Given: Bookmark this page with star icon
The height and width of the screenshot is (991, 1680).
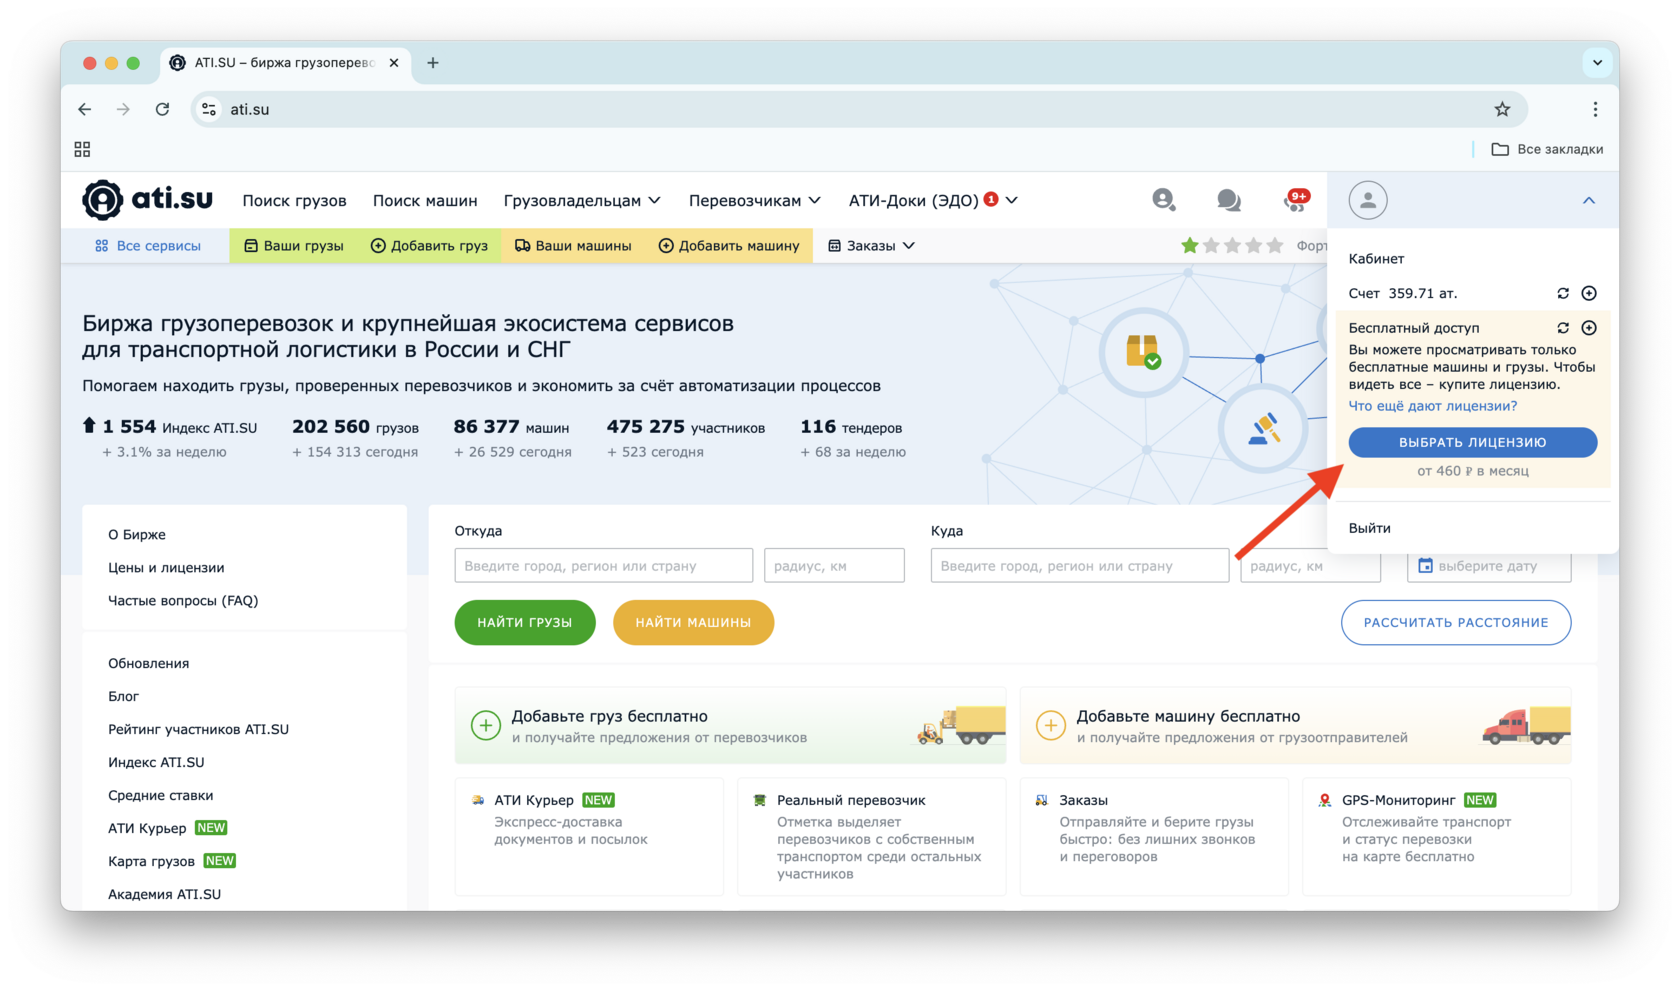Looking at the screenshot, I should click(1501, 109).
